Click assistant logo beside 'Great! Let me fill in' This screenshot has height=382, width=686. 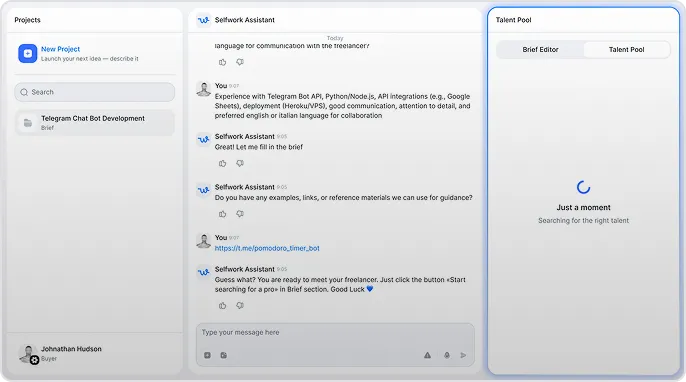click(203, 140)
